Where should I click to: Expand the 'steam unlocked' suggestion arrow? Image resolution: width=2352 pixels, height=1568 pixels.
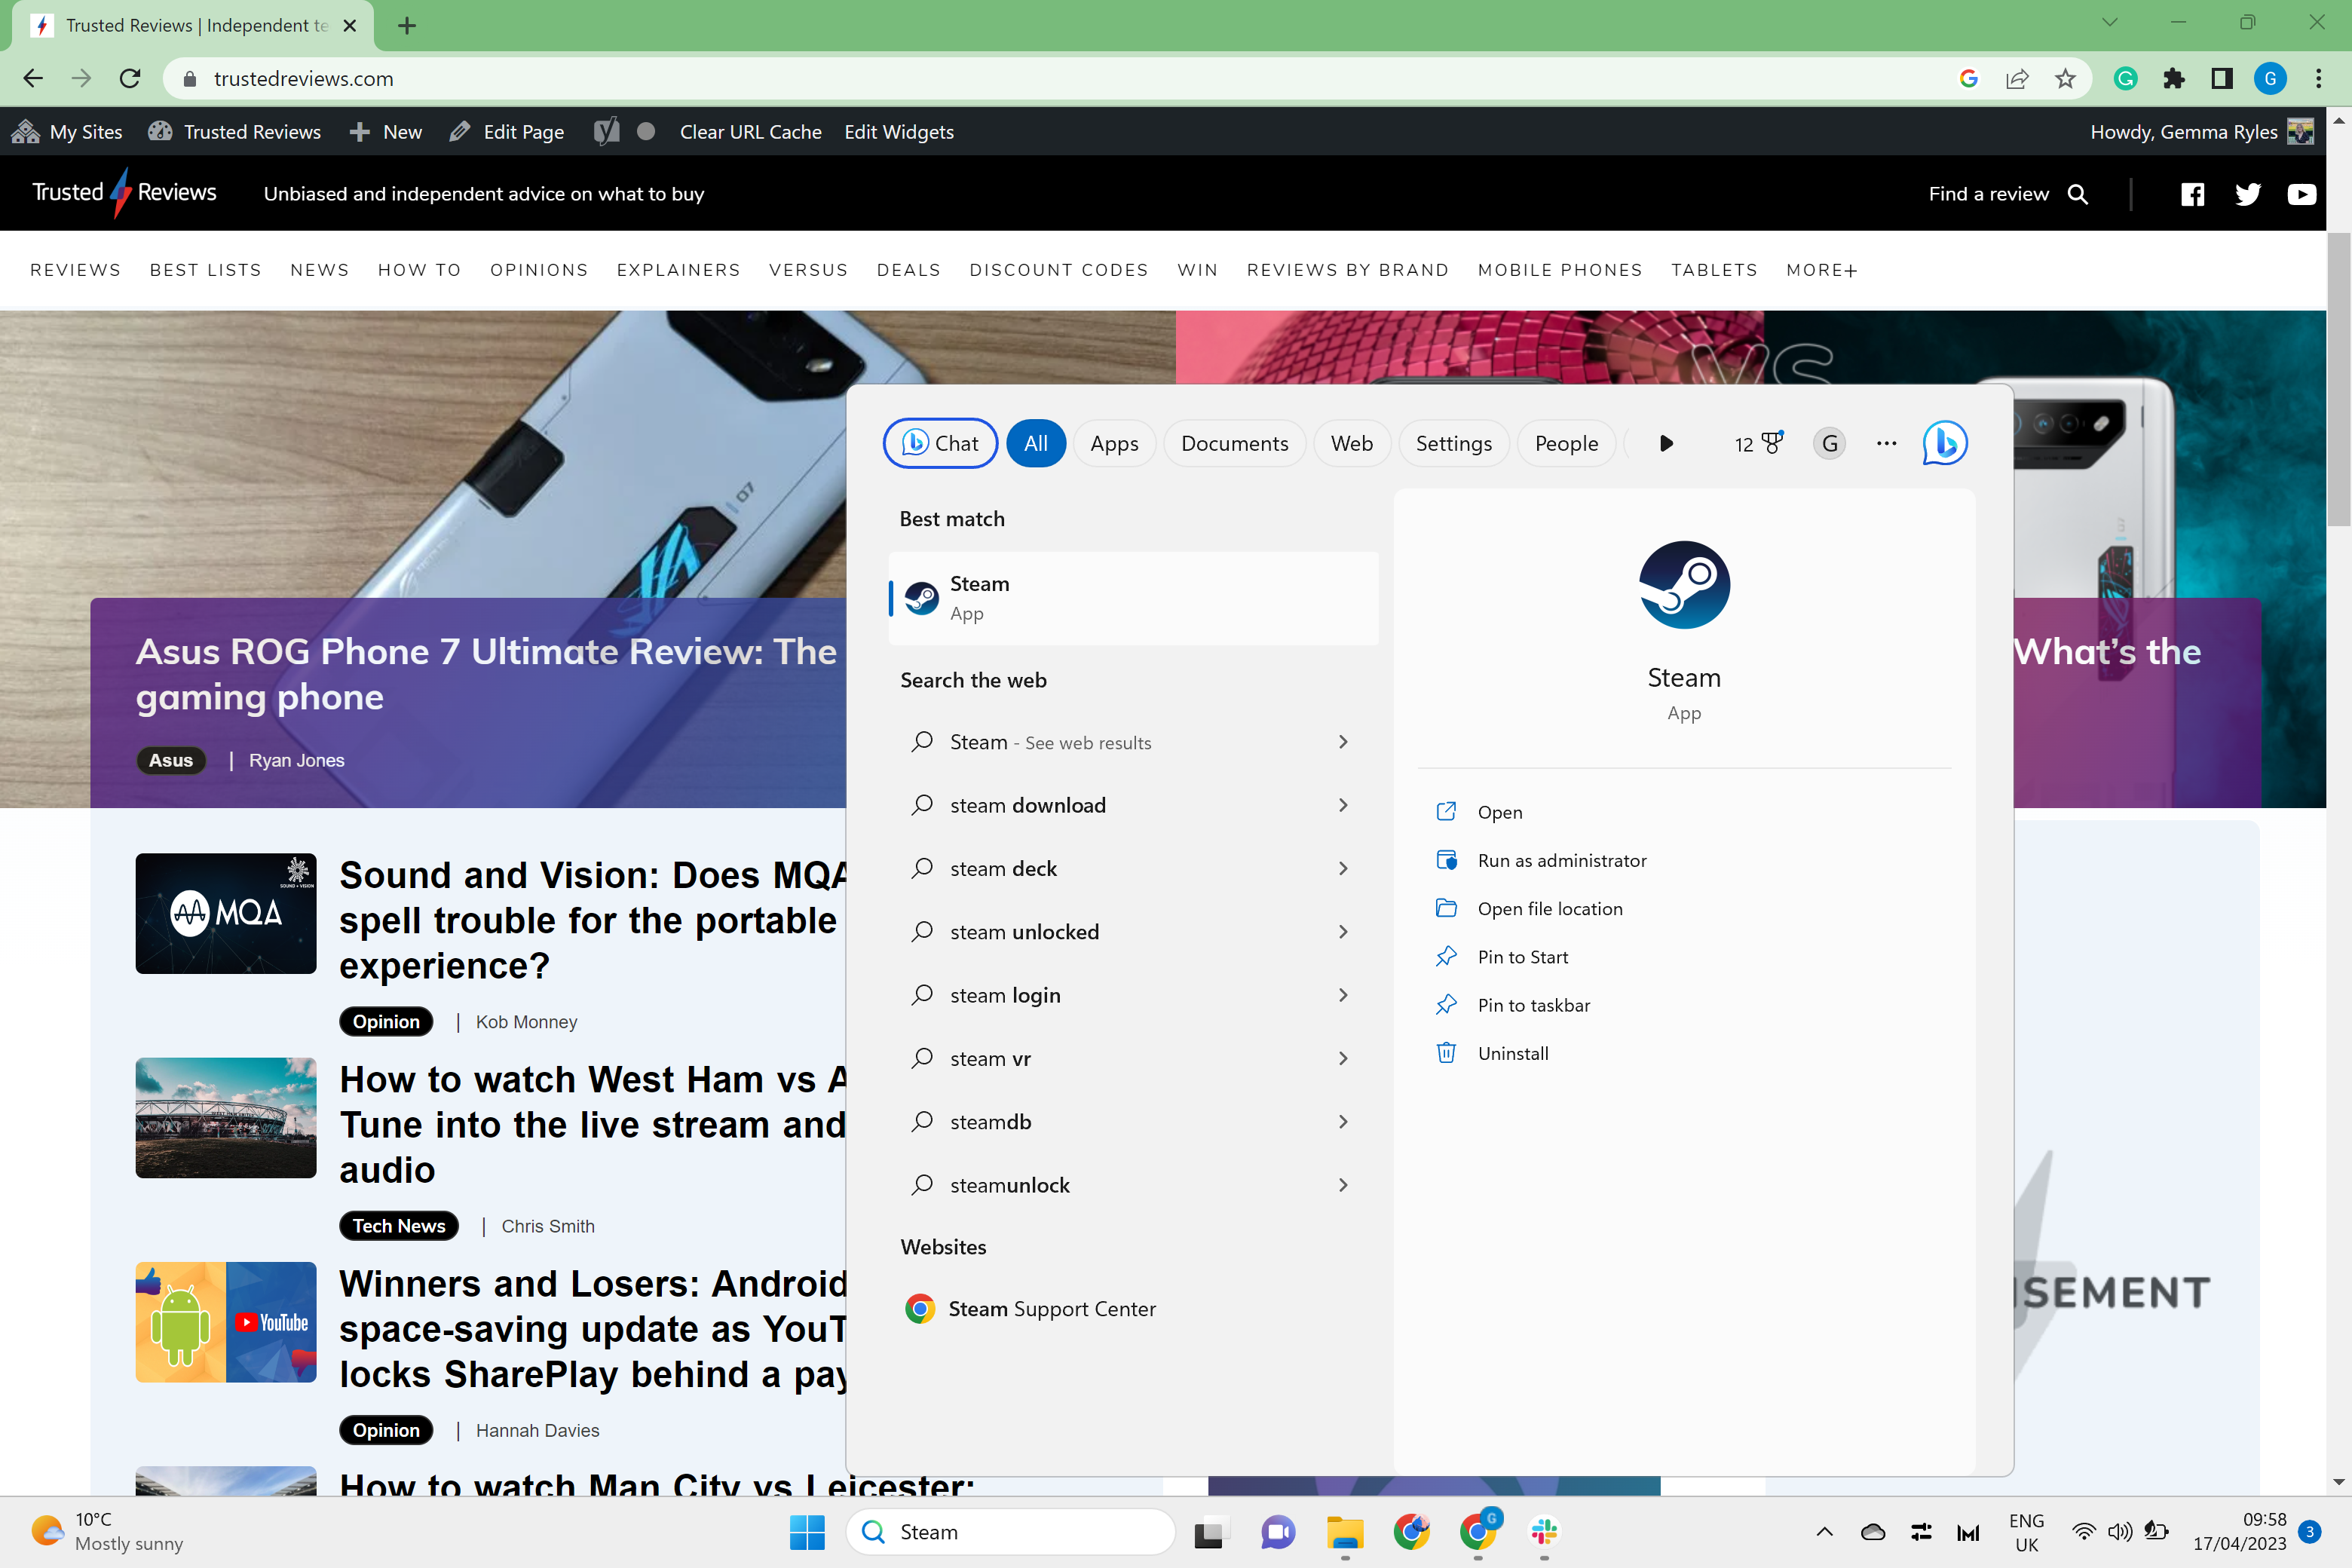click(1343, 932)
